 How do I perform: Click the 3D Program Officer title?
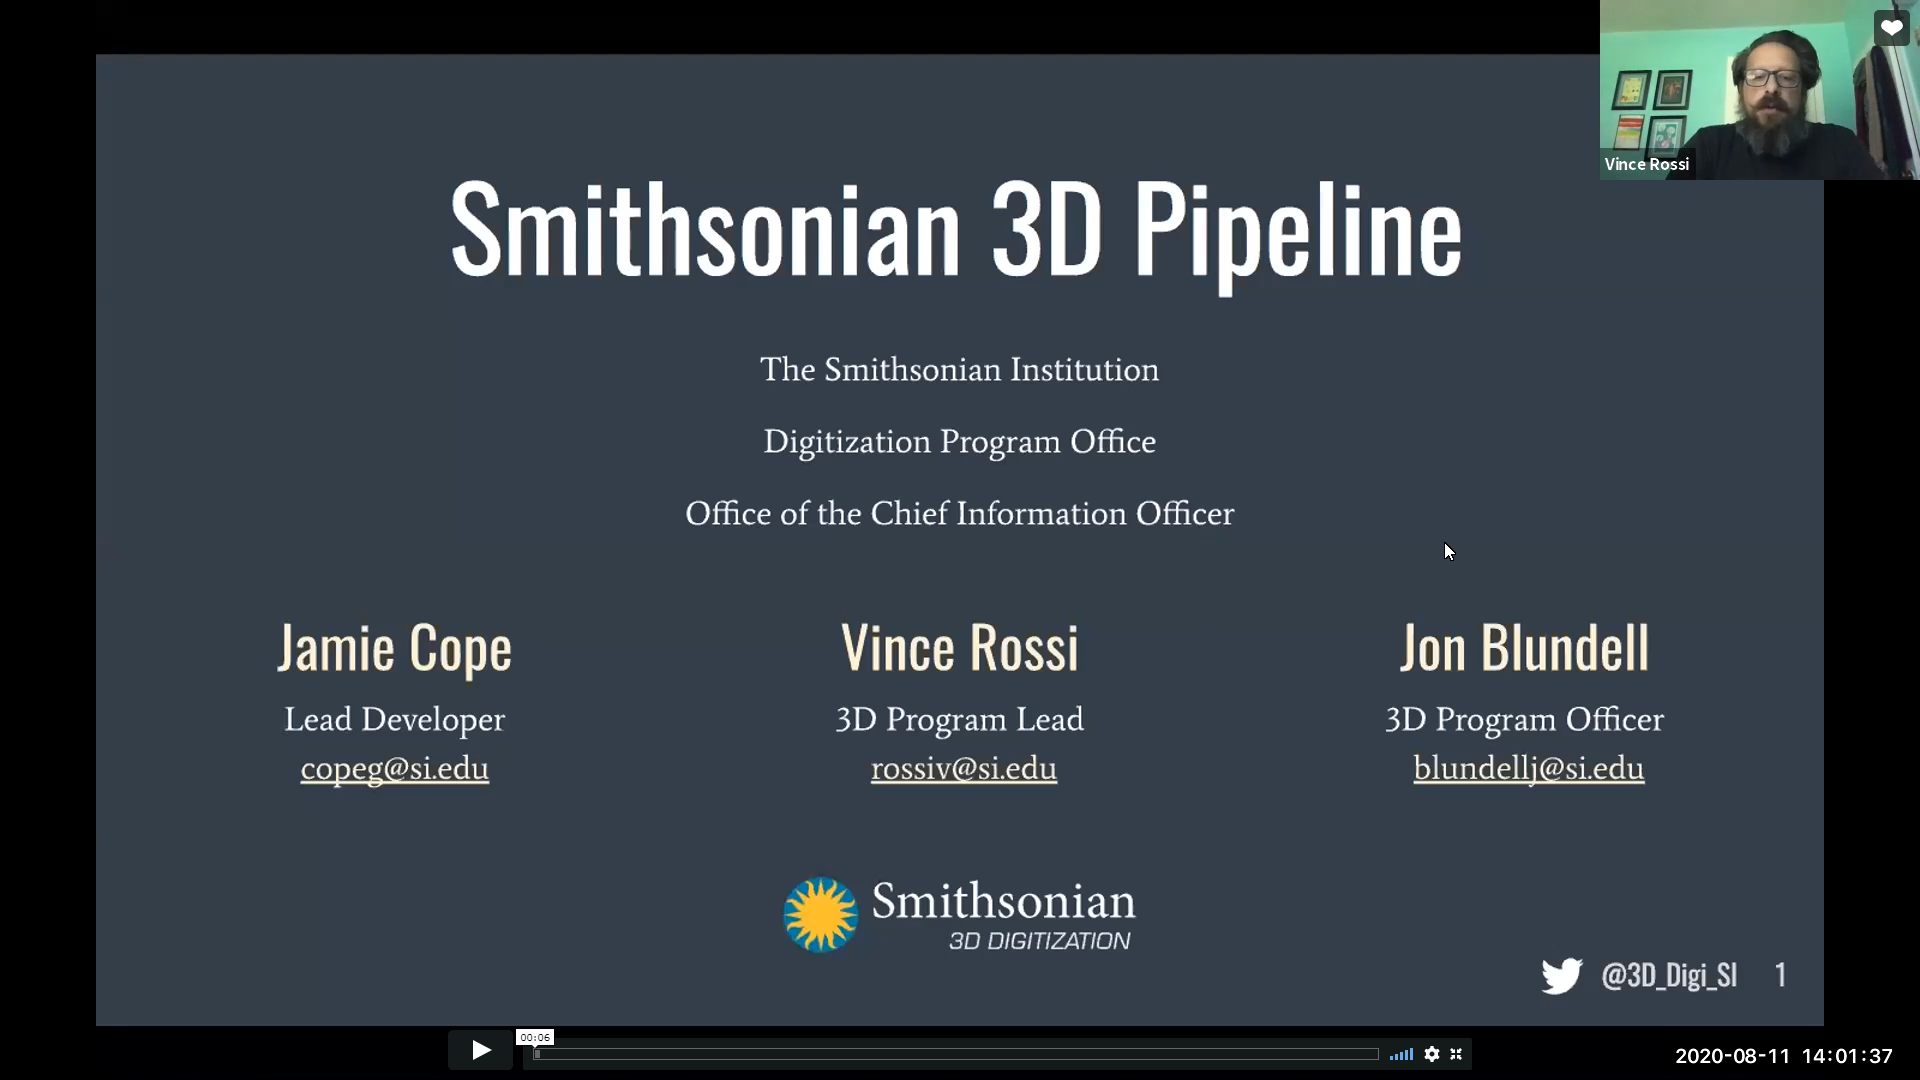coord(1524,720)
